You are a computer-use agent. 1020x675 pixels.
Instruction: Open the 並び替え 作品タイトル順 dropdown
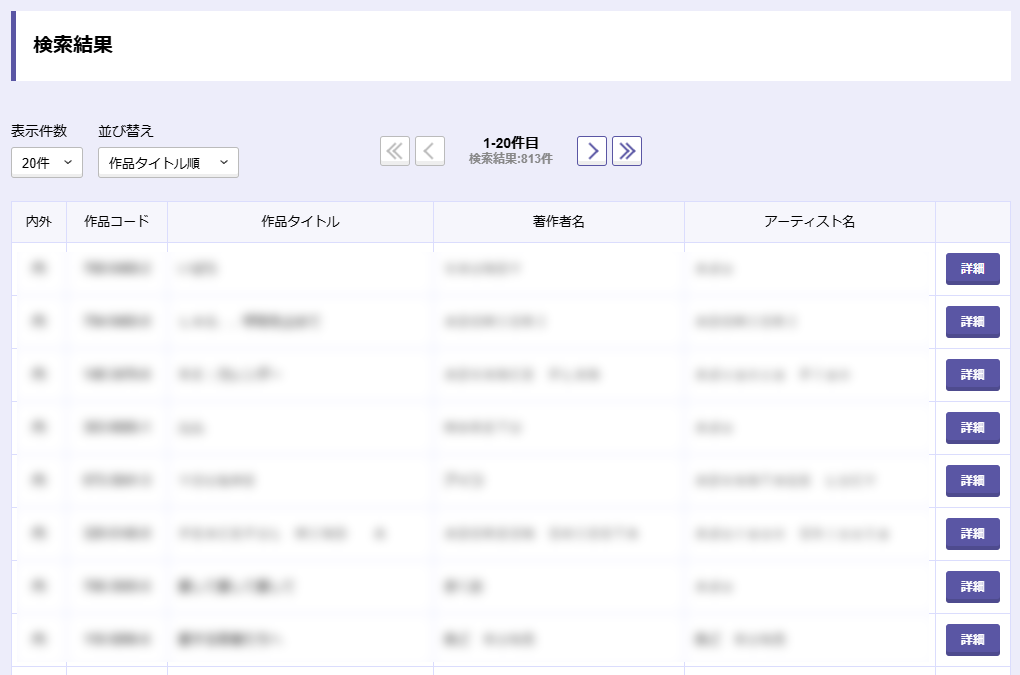(168, 163)
